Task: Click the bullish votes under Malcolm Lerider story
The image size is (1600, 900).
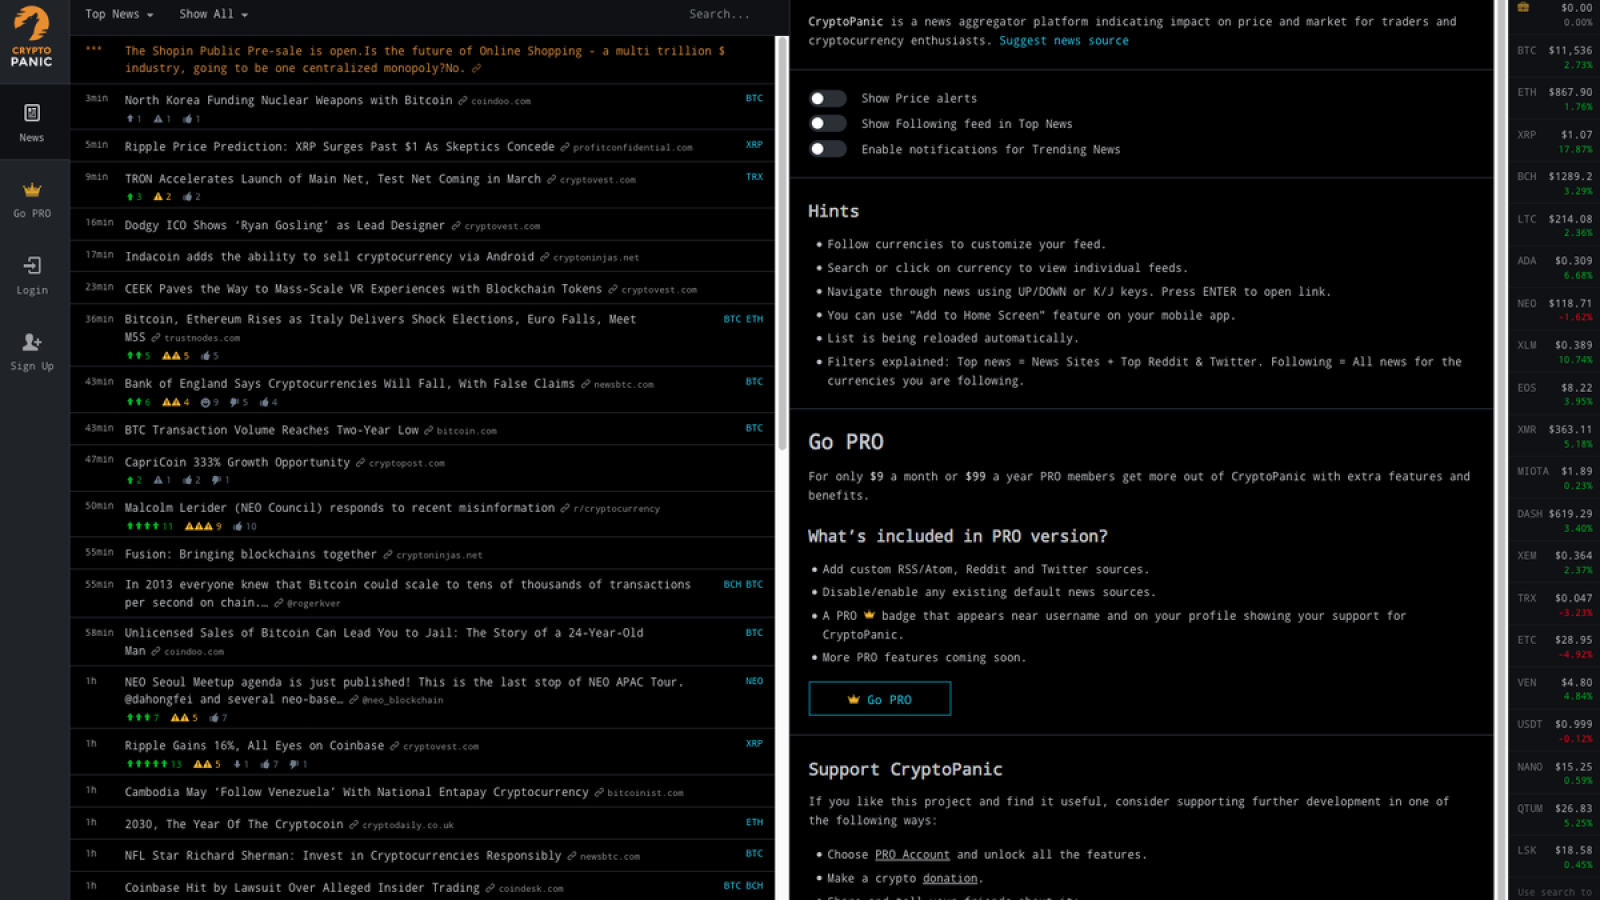Action: (x=150, y=526)
